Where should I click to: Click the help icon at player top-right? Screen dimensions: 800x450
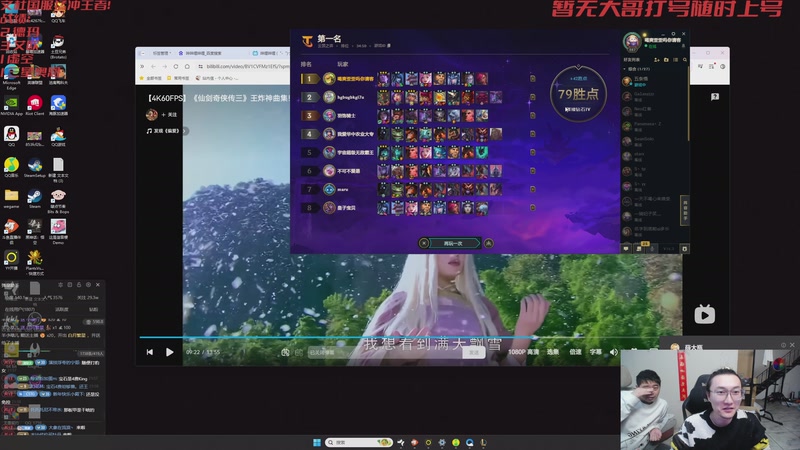click(715, 96)
